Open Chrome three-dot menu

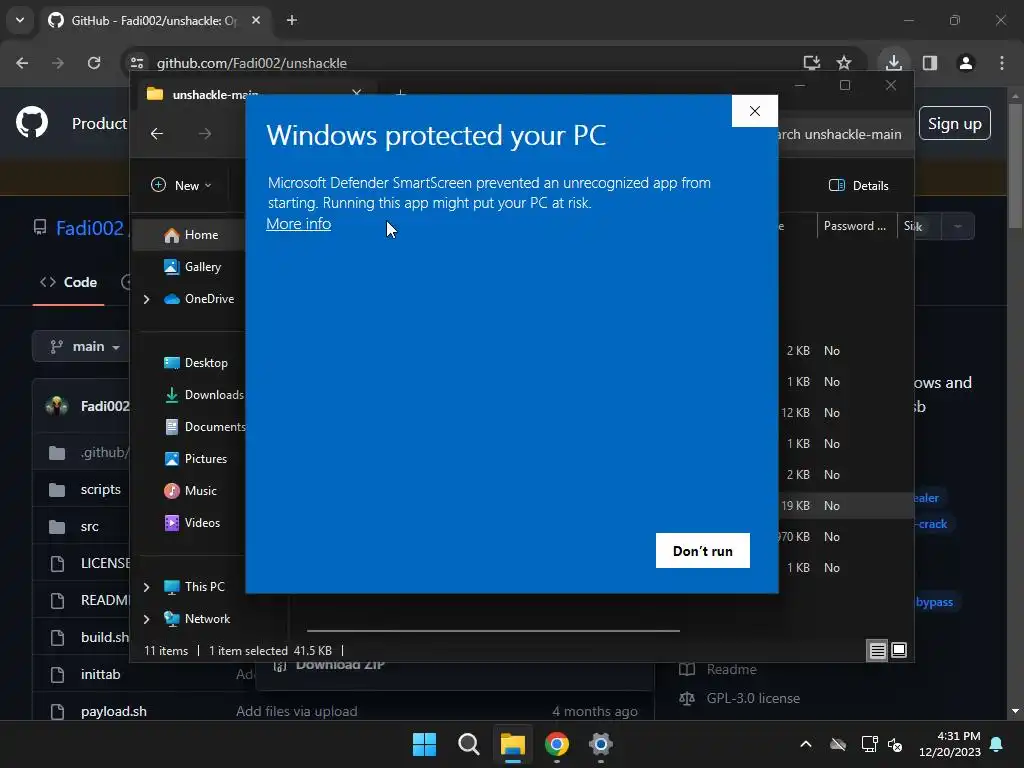(x=1002, y=63)
